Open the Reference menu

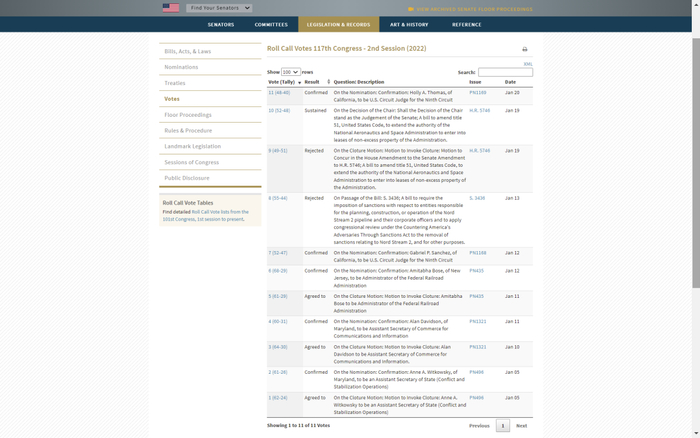[467, 25]
